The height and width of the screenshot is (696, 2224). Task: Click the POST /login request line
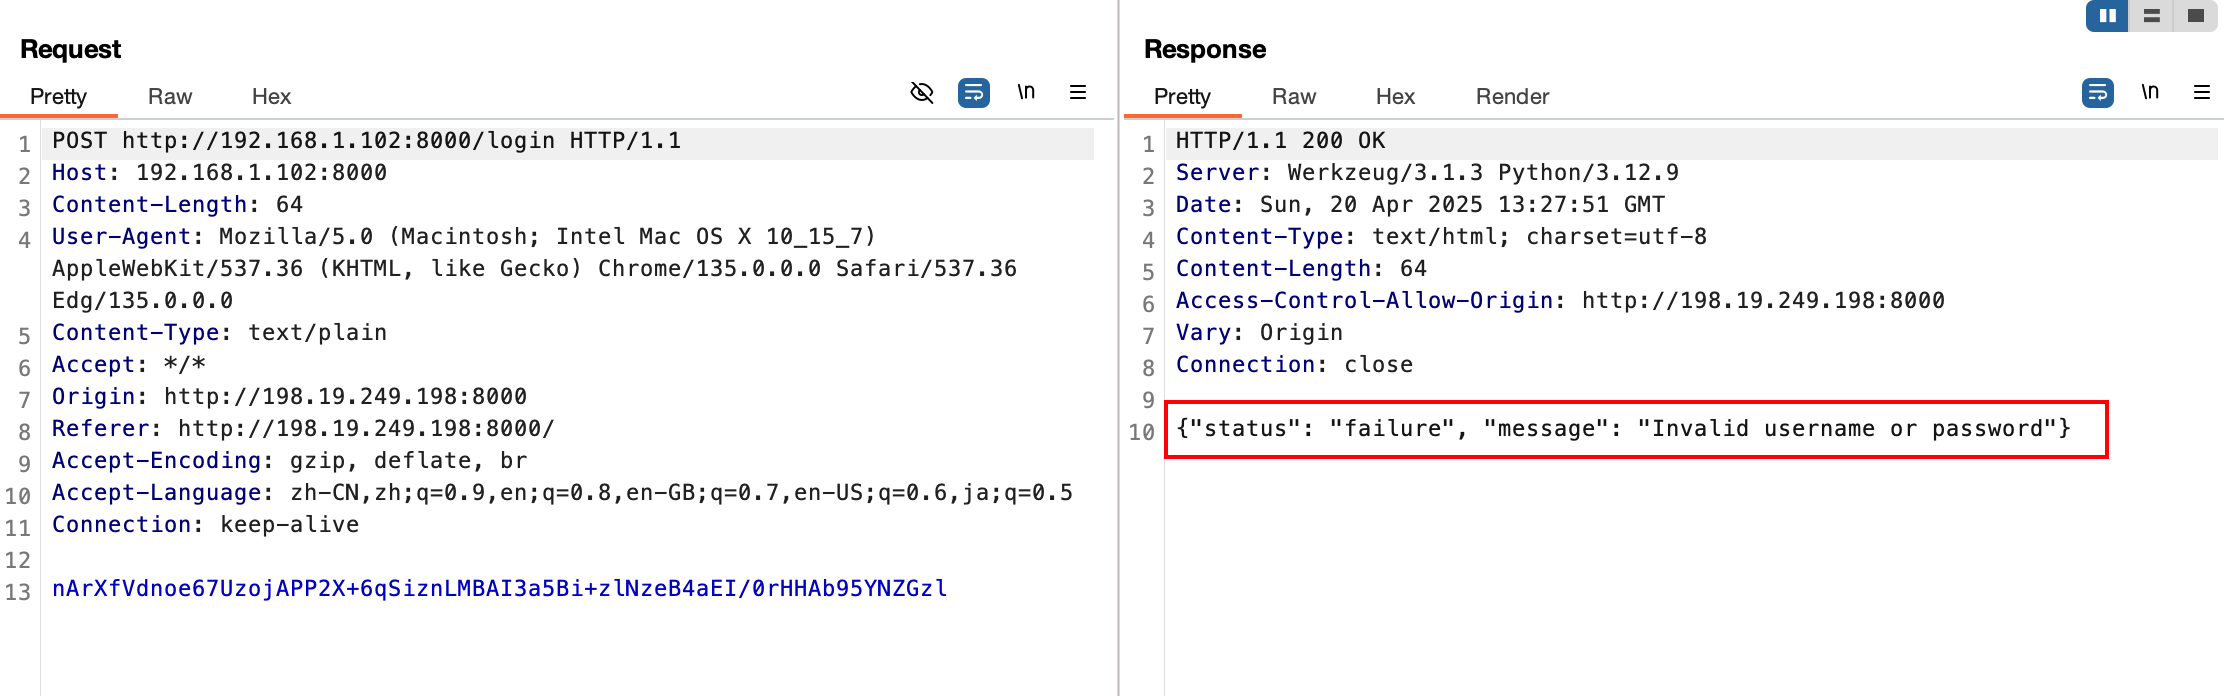[367, 141]
